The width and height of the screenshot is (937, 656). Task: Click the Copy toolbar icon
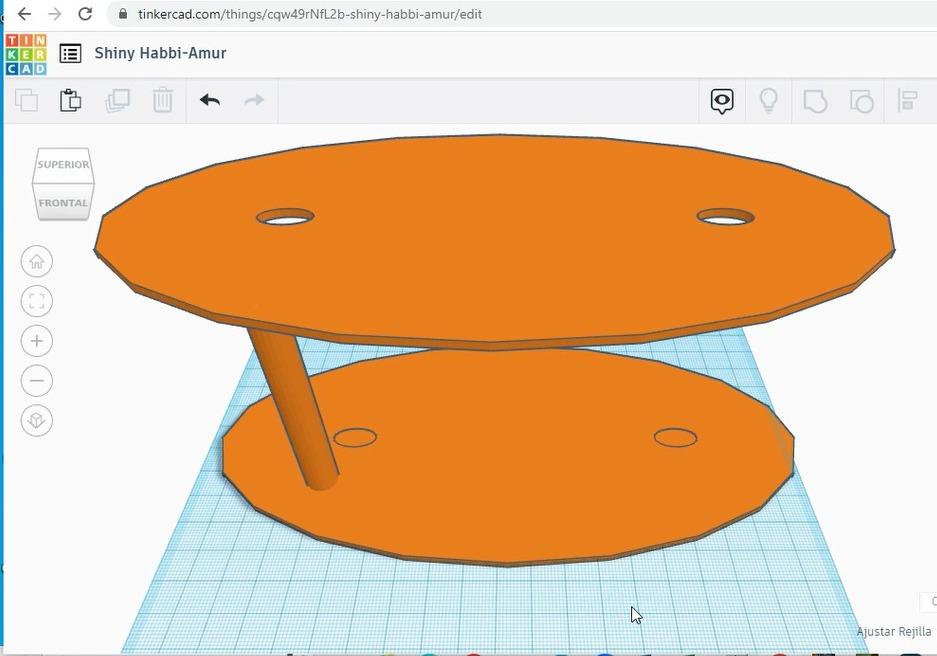coord(26,100)
